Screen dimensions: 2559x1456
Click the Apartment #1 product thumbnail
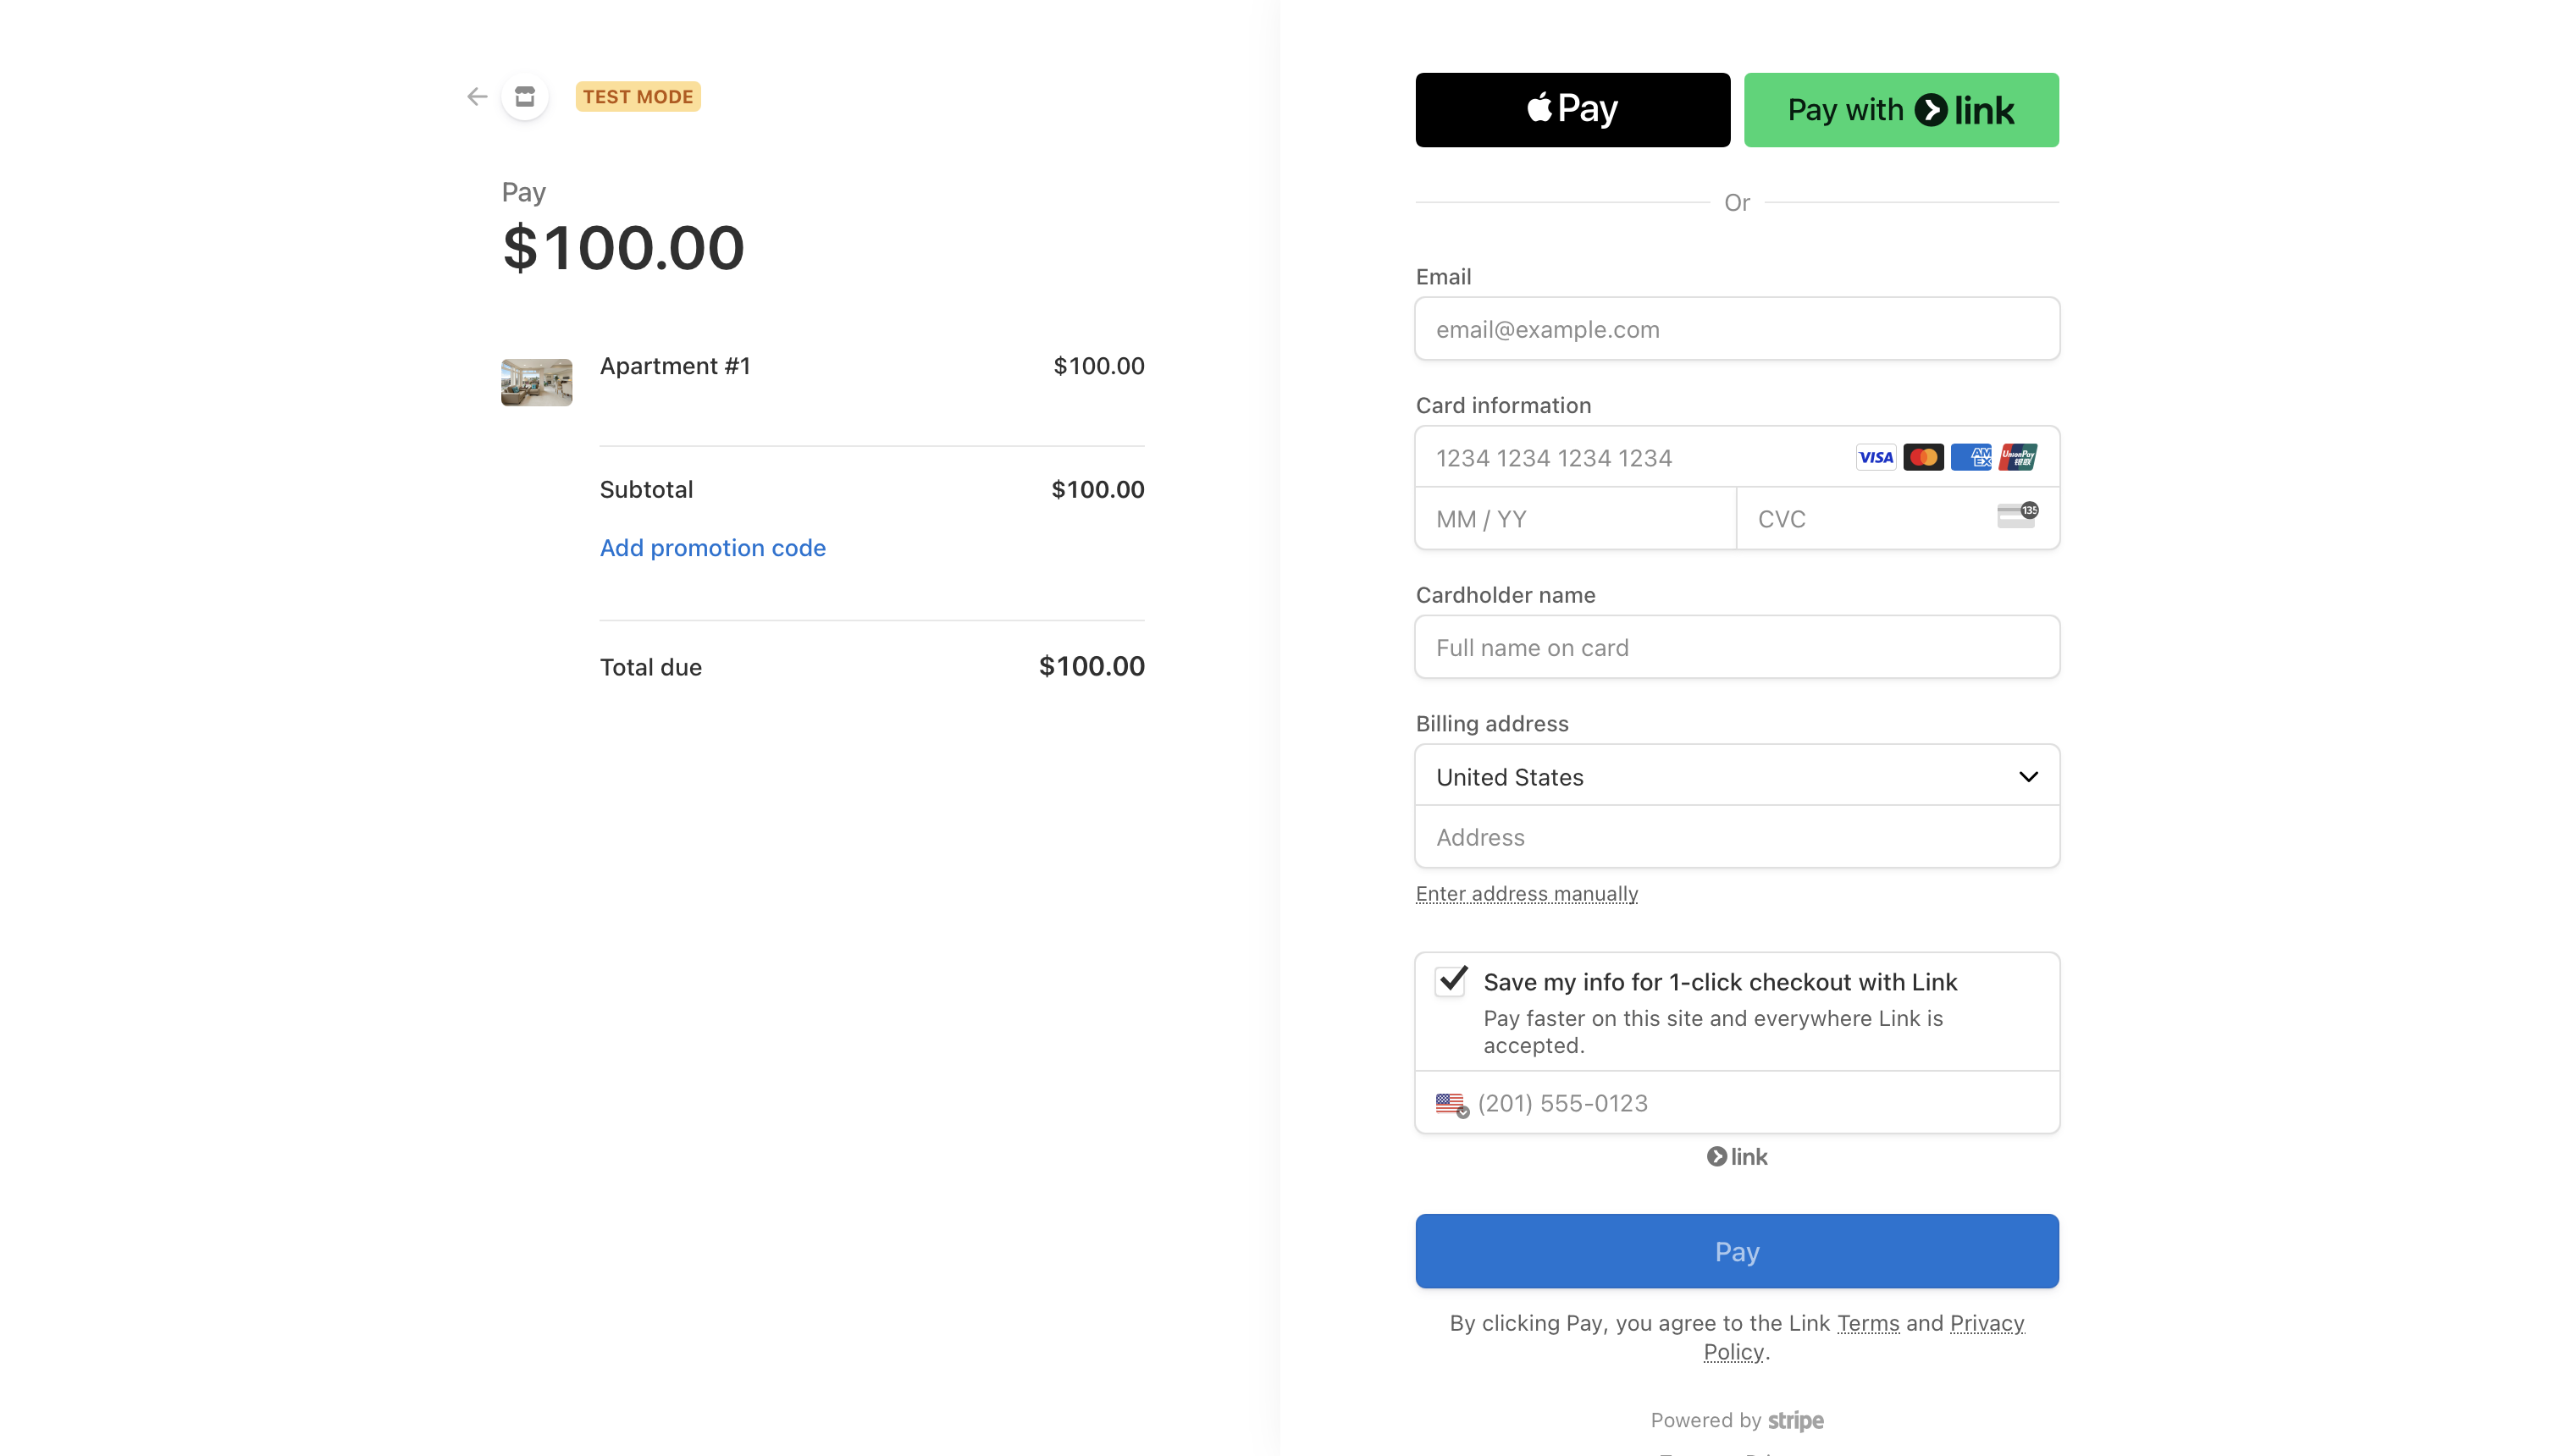tap(537, 382)
